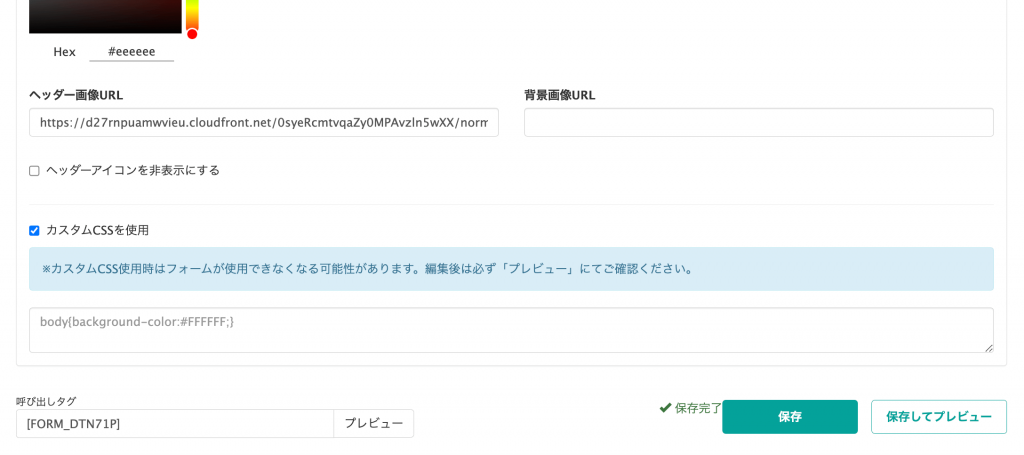Click the プレビュー button next to the tag

point(374,424)
